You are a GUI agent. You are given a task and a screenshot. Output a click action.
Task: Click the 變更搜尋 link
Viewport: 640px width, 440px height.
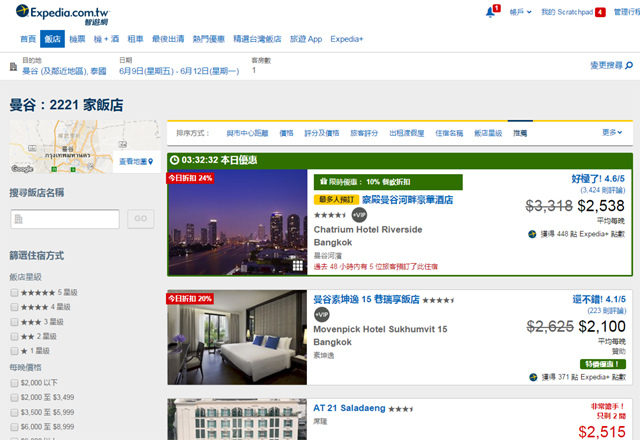(607, 65)
